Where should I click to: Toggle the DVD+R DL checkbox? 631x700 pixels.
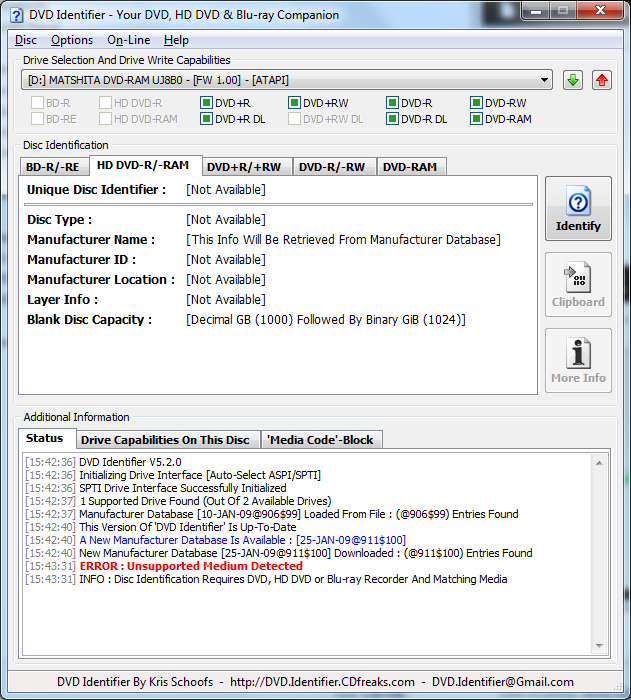(206, 119)
